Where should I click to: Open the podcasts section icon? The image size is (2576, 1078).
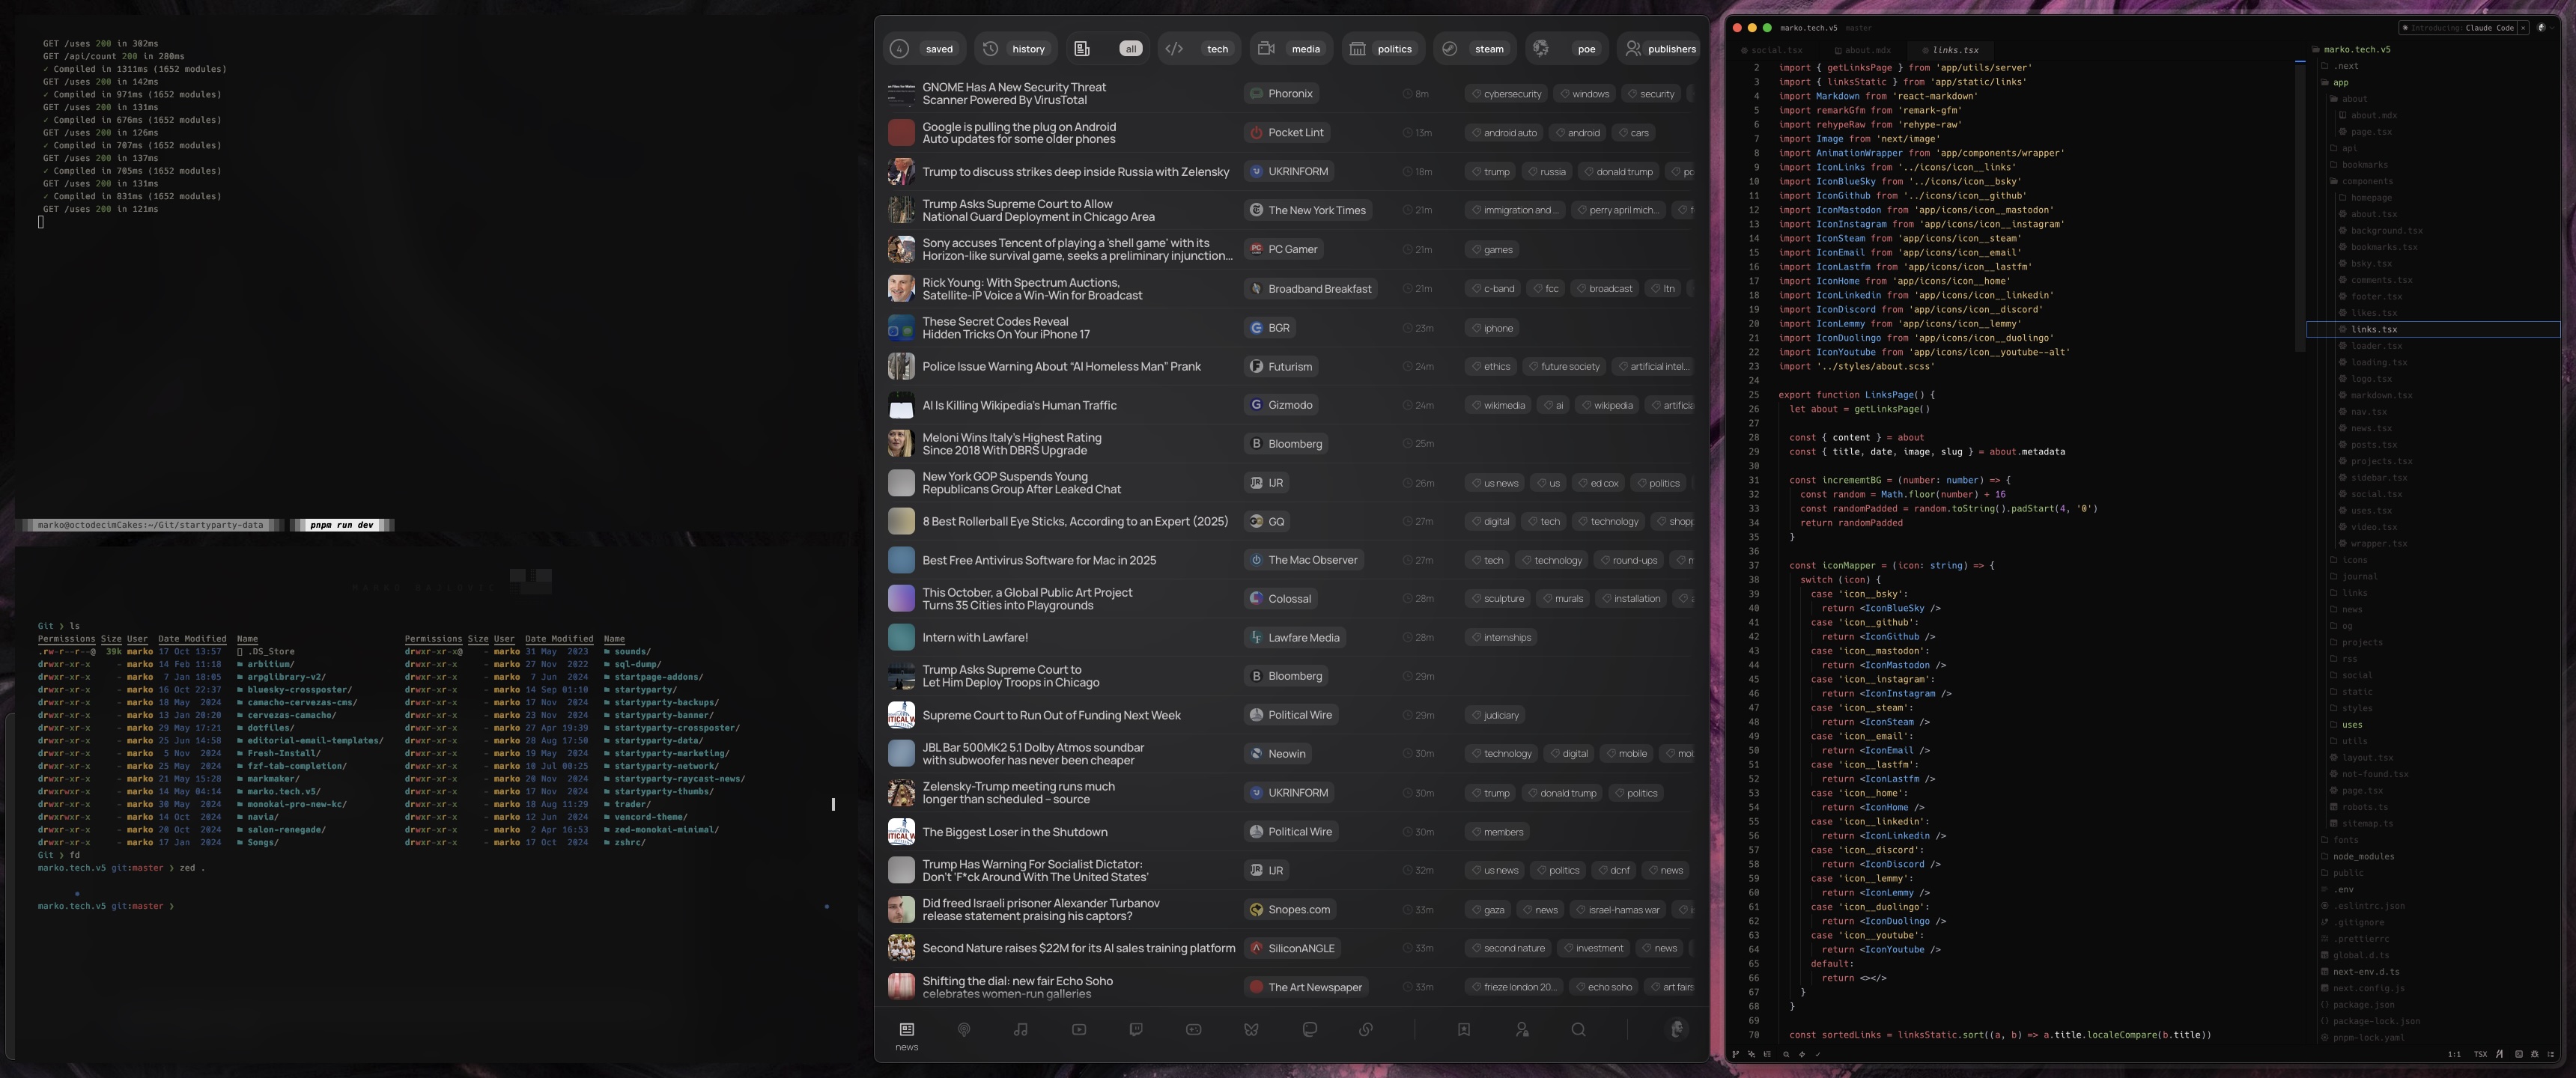pos(964,1029)
